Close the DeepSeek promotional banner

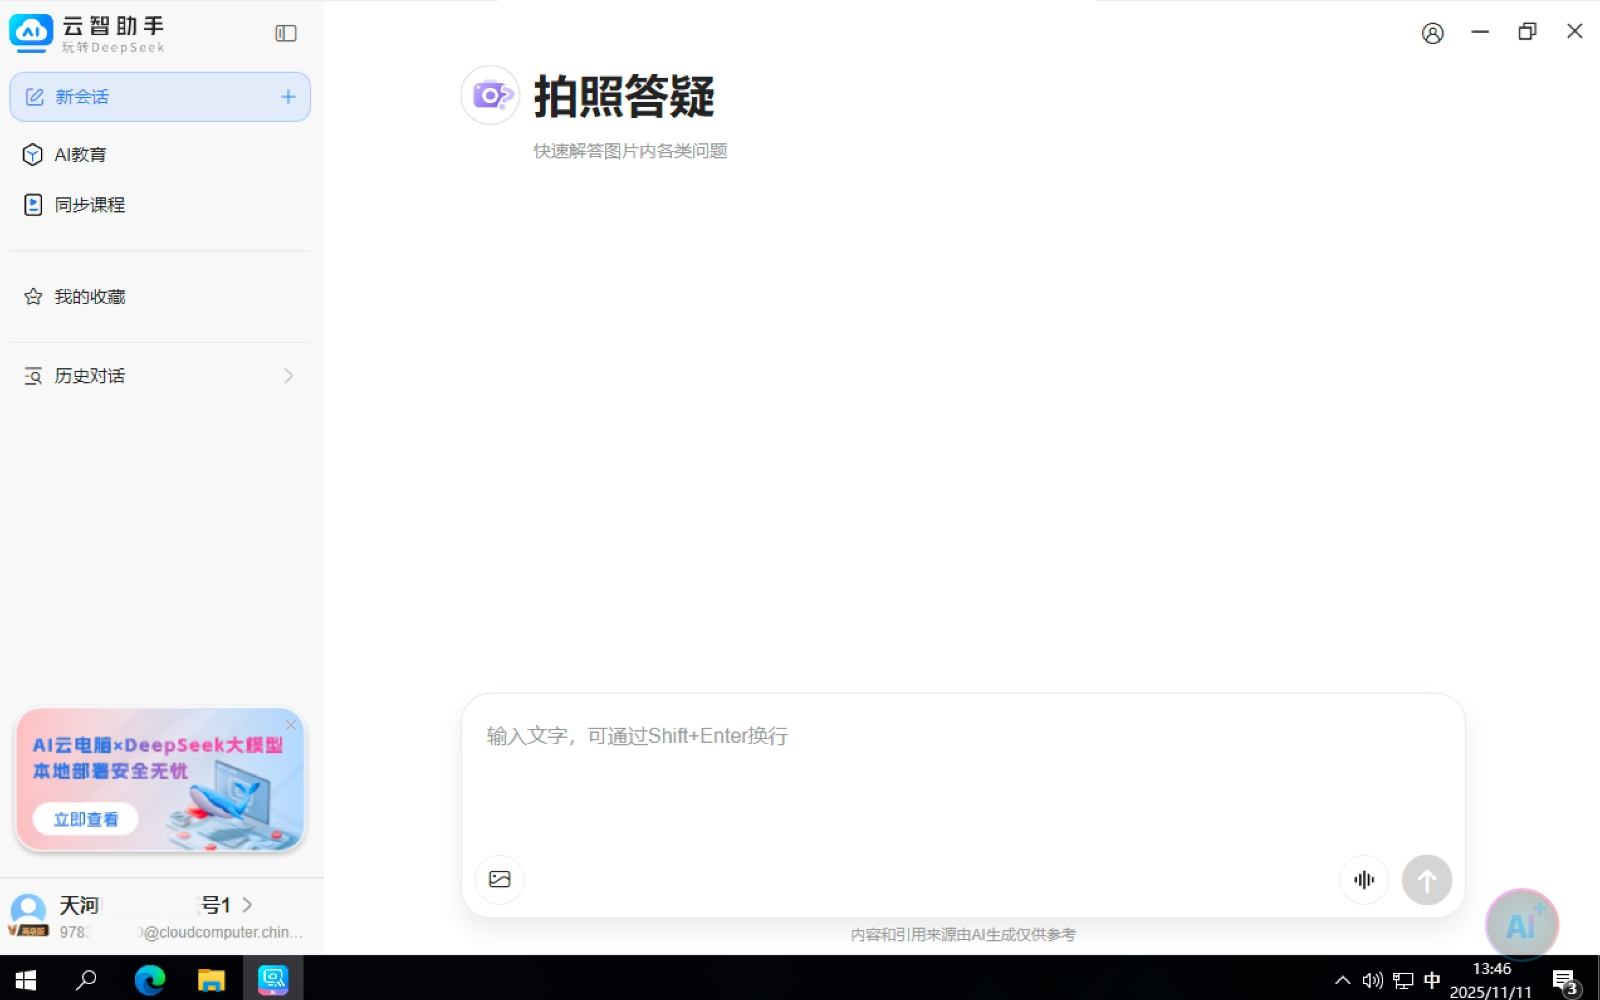[x=291, y=724]
